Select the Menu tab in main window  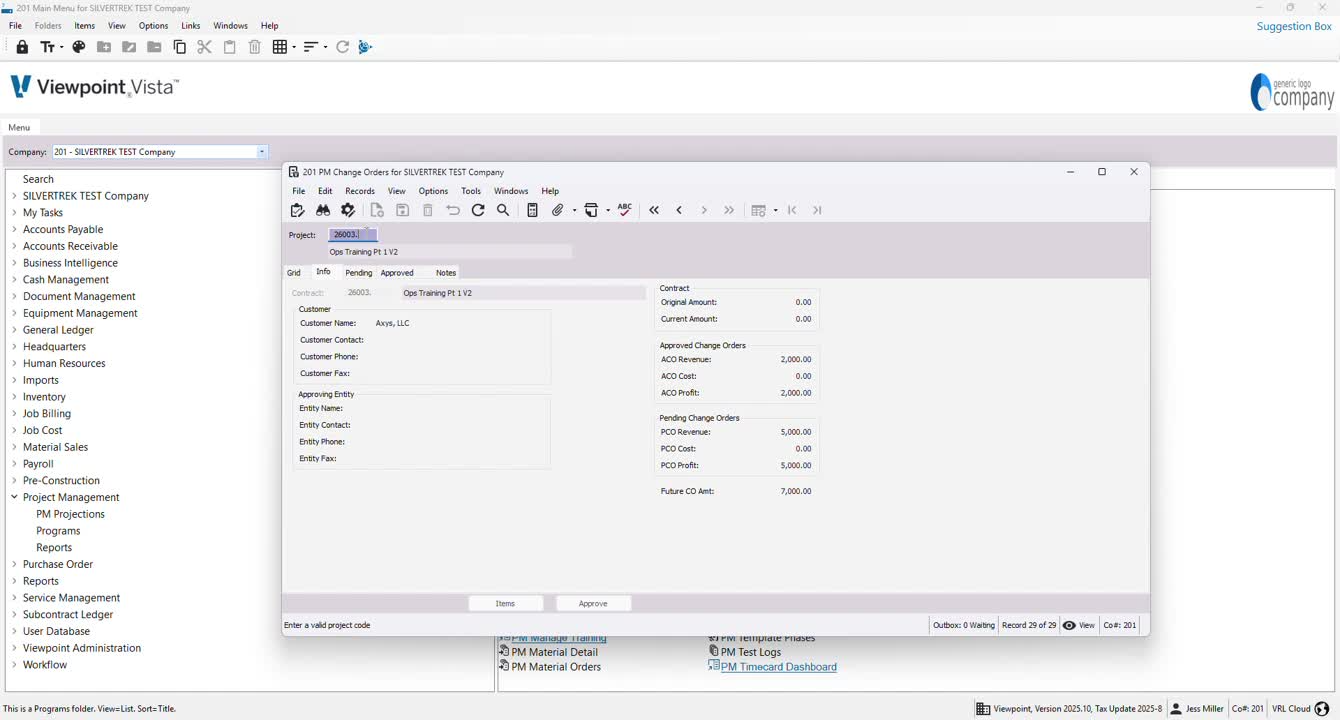(x=19, y=127)
